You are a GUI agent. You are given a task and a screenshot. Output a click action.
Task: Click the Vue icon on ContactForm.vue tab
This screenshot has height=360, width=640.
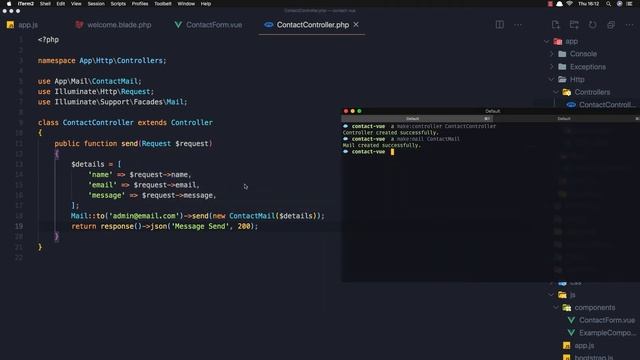(178, 25)
